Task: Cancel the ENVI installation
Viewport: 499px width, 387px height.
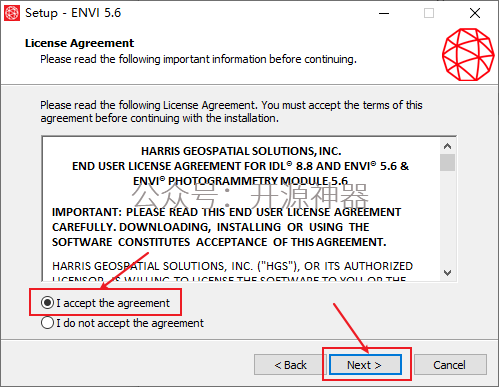Action: pyautogui.click(x=450, y=365)
